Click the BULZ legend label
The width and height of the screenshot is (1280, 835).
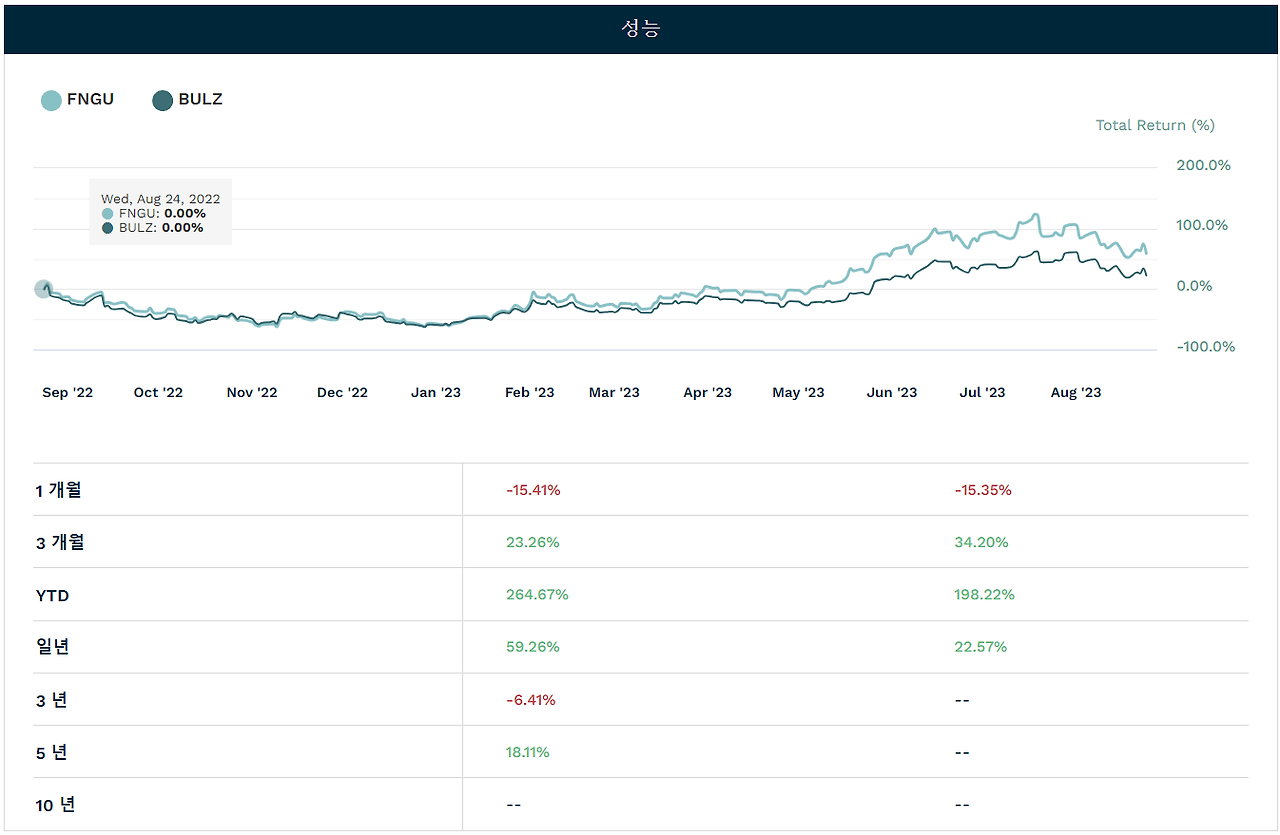pos(200,99)
